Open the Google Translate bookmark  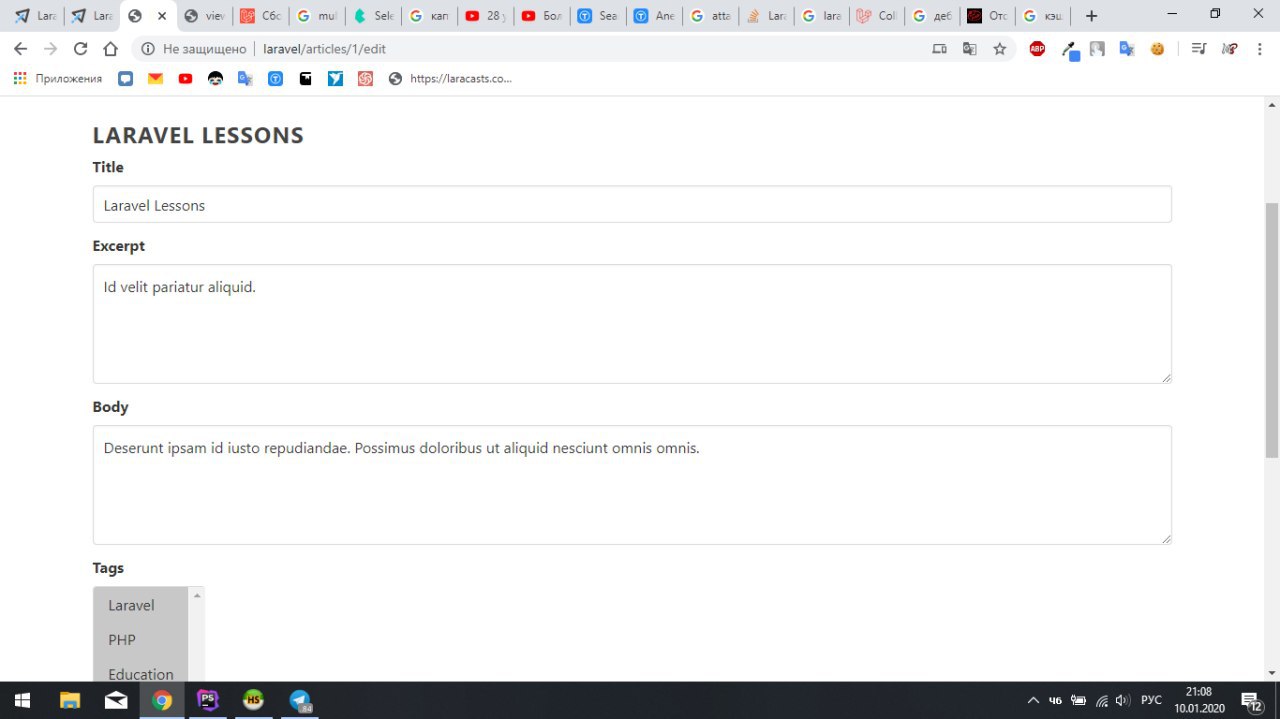coord(245,79)
